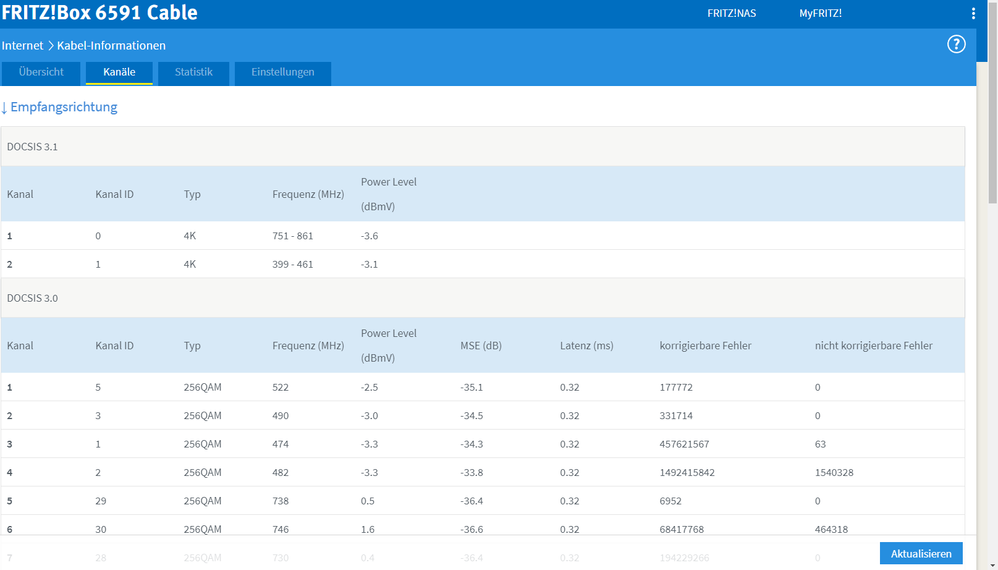Switch to the Übersicht tab
The height and width of the screenshot is (570, 998).
pos(40,73)
